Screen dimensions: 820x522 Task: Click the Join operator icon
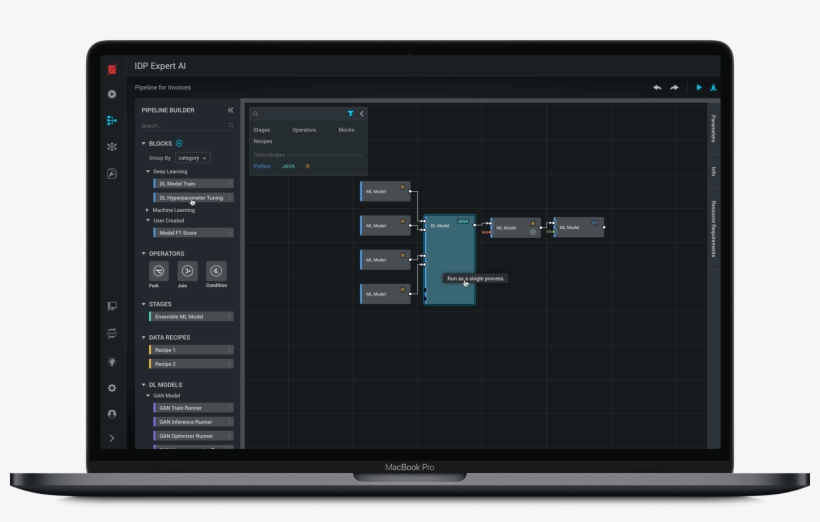point(187,271)
